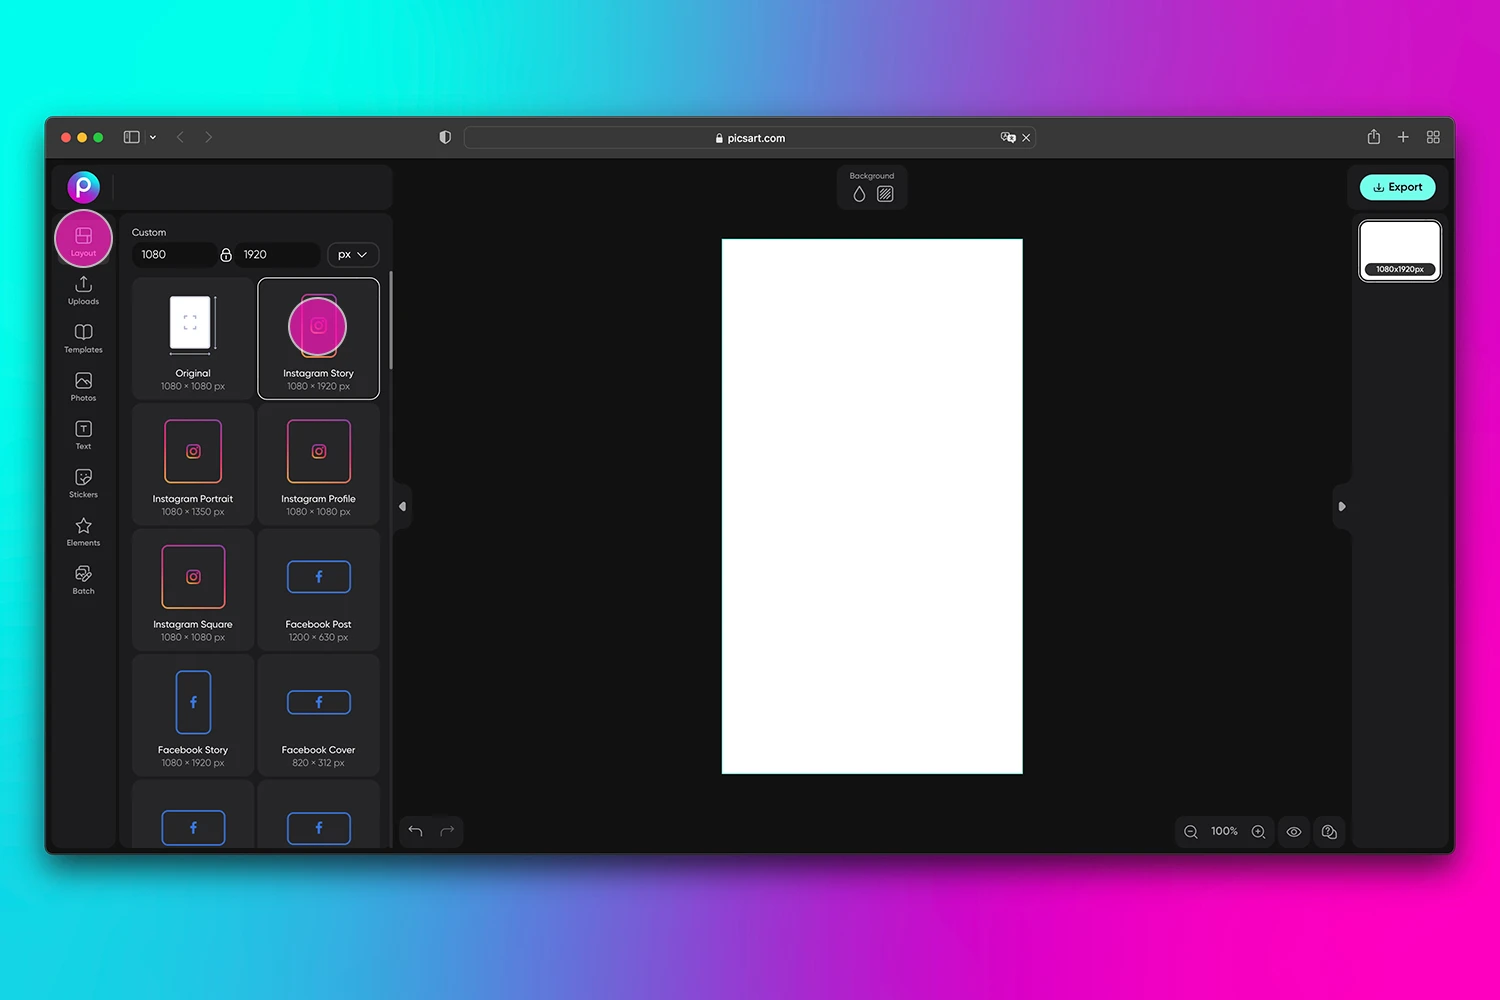Toggle the background transparency pattern option
This screenshot has width=1500, height=1000.
point(884,193)
